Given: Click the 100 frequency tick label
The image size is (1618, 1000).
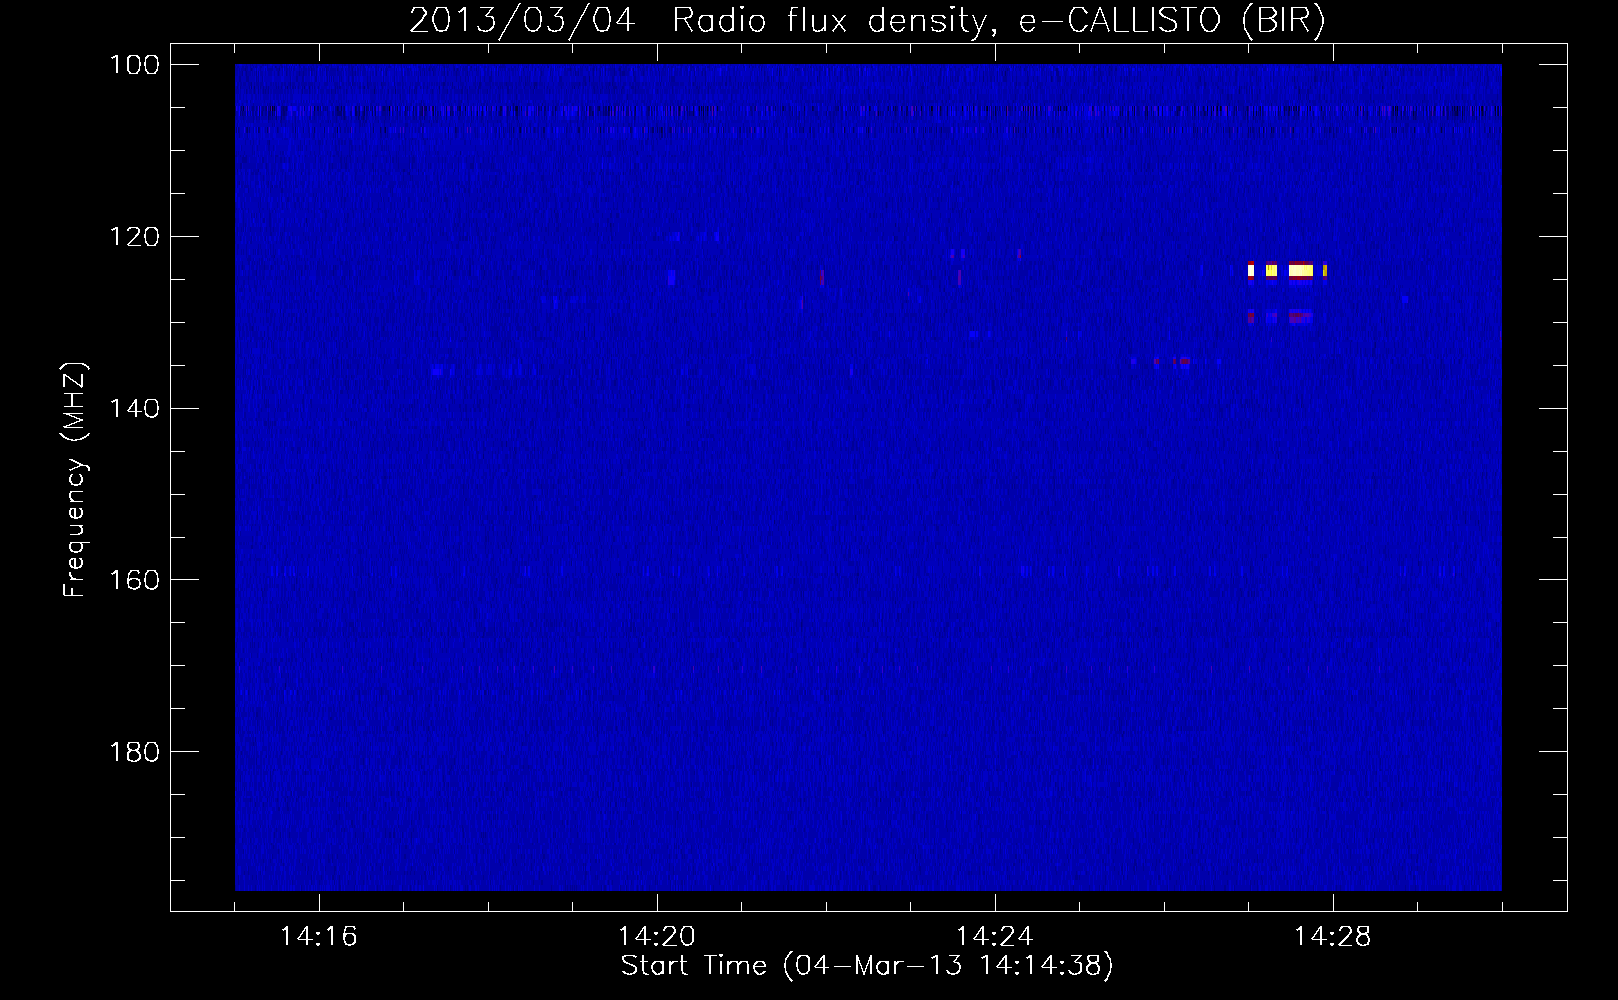Looking at the screenshot, I should [x=135, y=65].
